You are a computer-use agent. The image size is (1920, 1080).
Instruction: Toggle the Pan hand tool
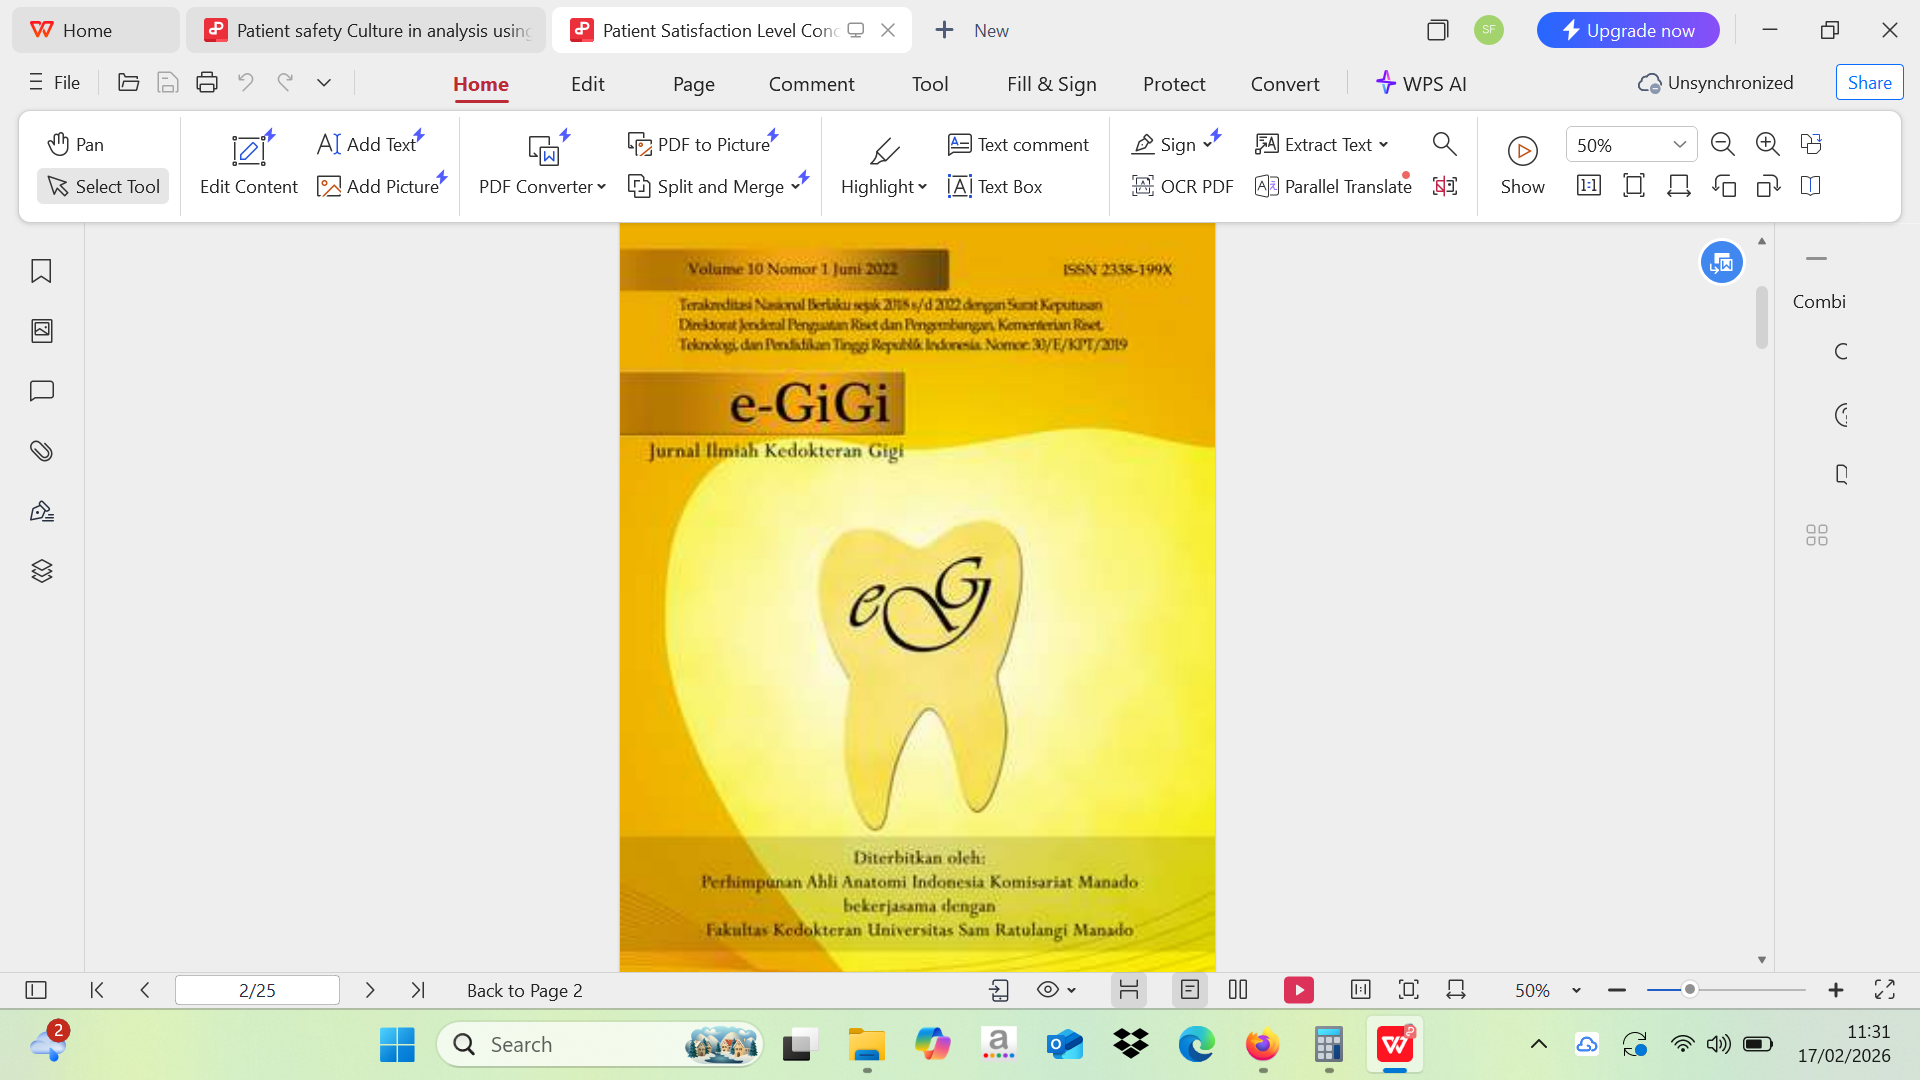point(76,144)
